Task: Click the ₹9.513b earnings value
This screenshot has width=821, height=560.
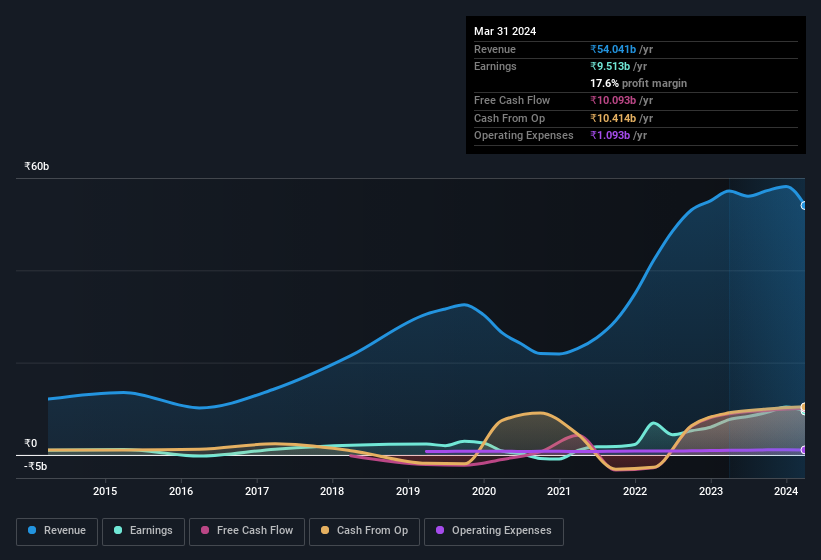Action: tap(610, 66)
